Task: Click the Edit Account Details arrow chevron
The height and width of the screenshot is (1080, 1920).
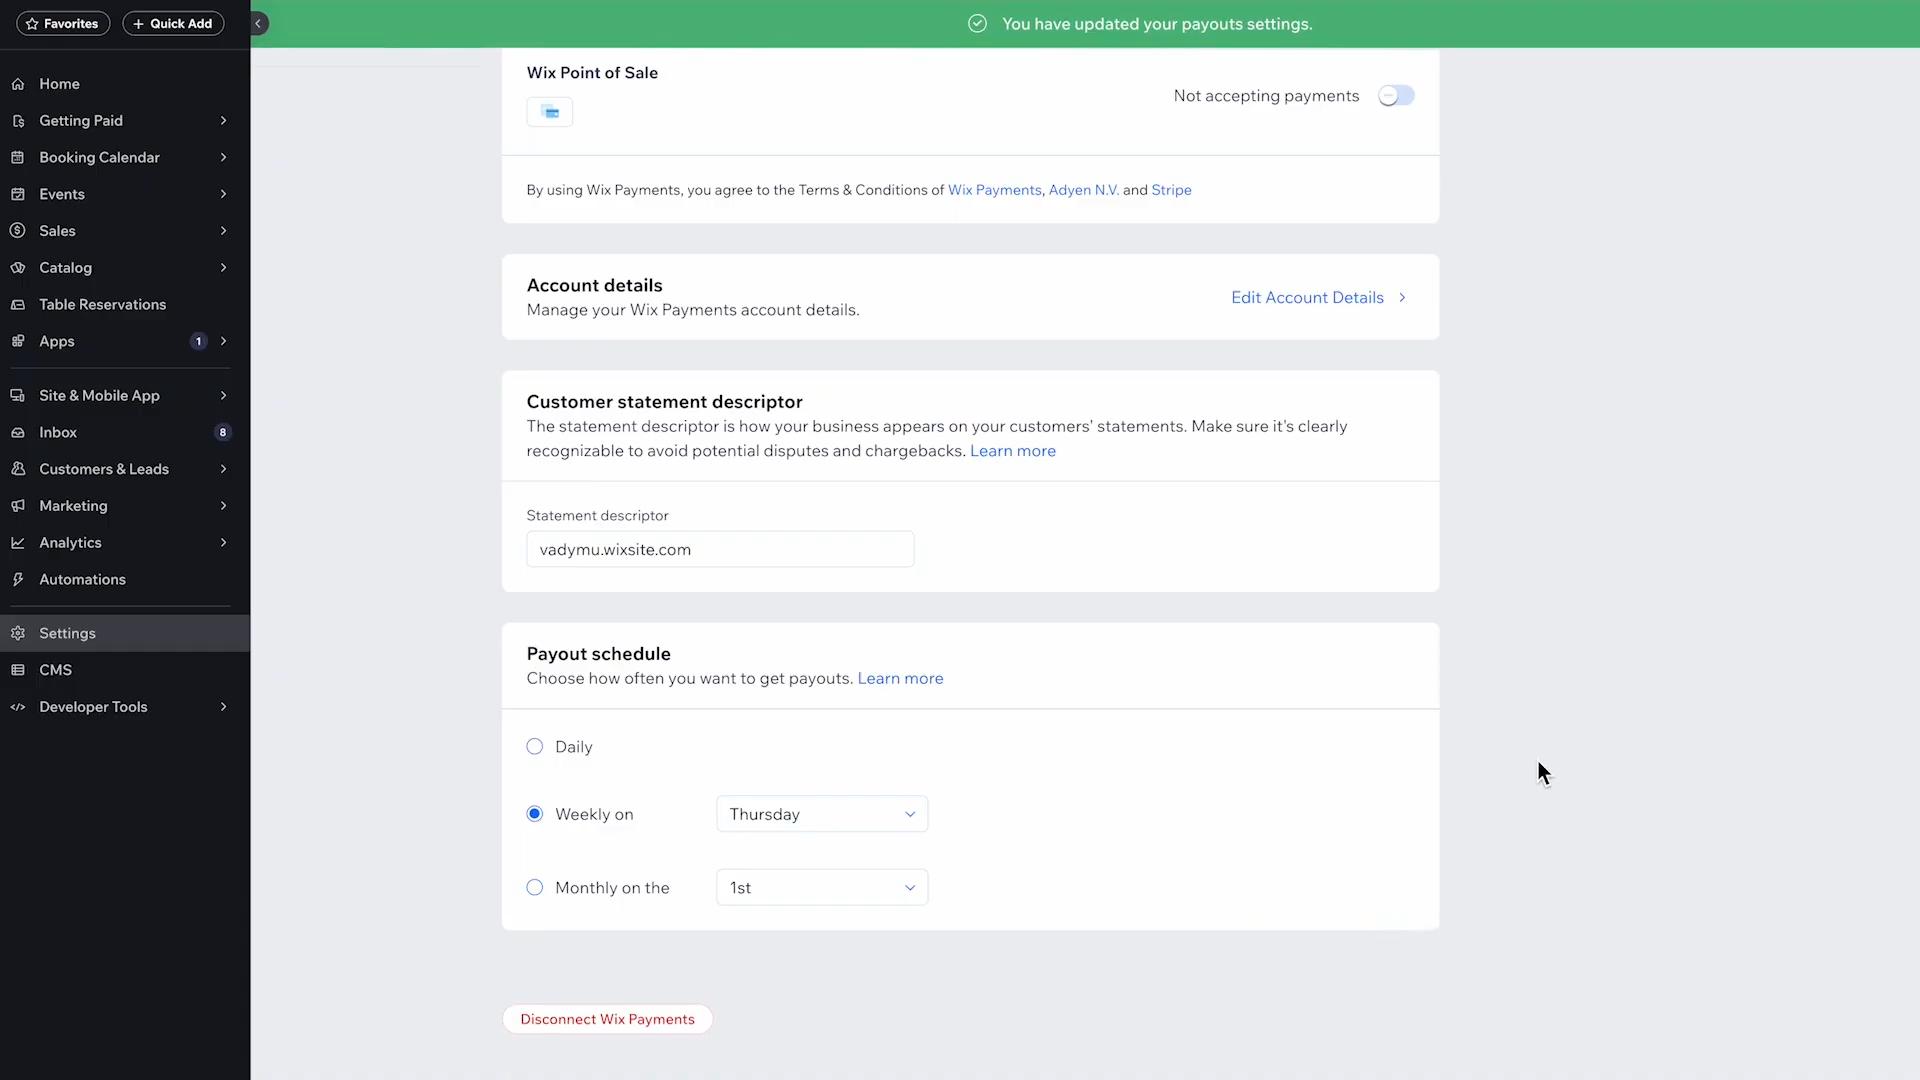Action: (x=1402, y=298)
